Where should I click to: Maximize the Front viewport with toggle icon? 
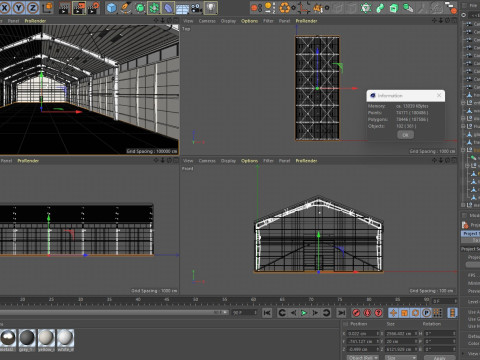(454, 160)
